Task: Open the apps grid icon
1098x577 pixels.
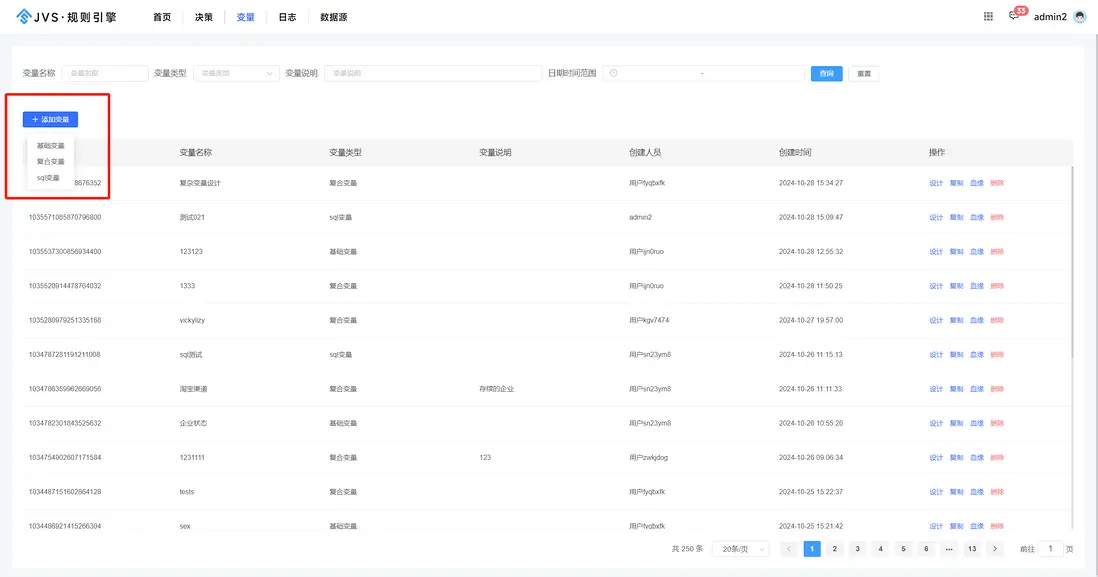Action: (x=988, y=16)
